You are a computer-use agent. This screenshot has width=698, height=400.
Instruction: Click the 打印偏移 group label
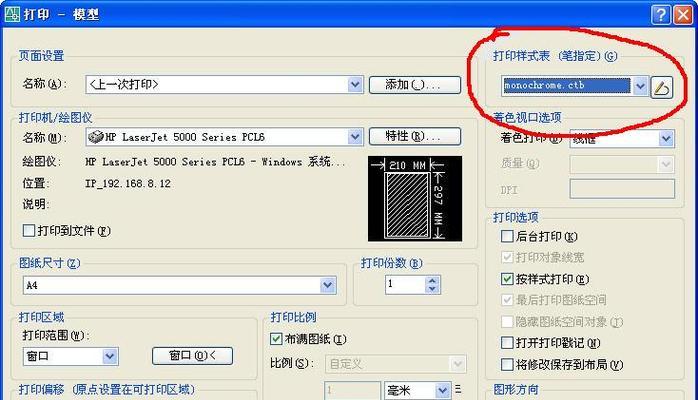(107, 389)
